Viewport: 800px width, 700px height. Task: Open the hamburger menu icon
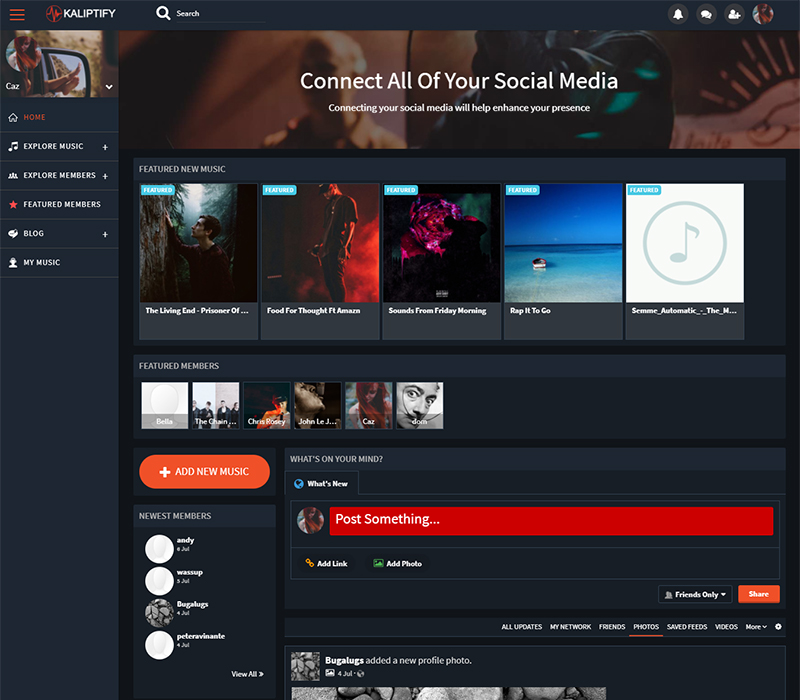(17, 14)
